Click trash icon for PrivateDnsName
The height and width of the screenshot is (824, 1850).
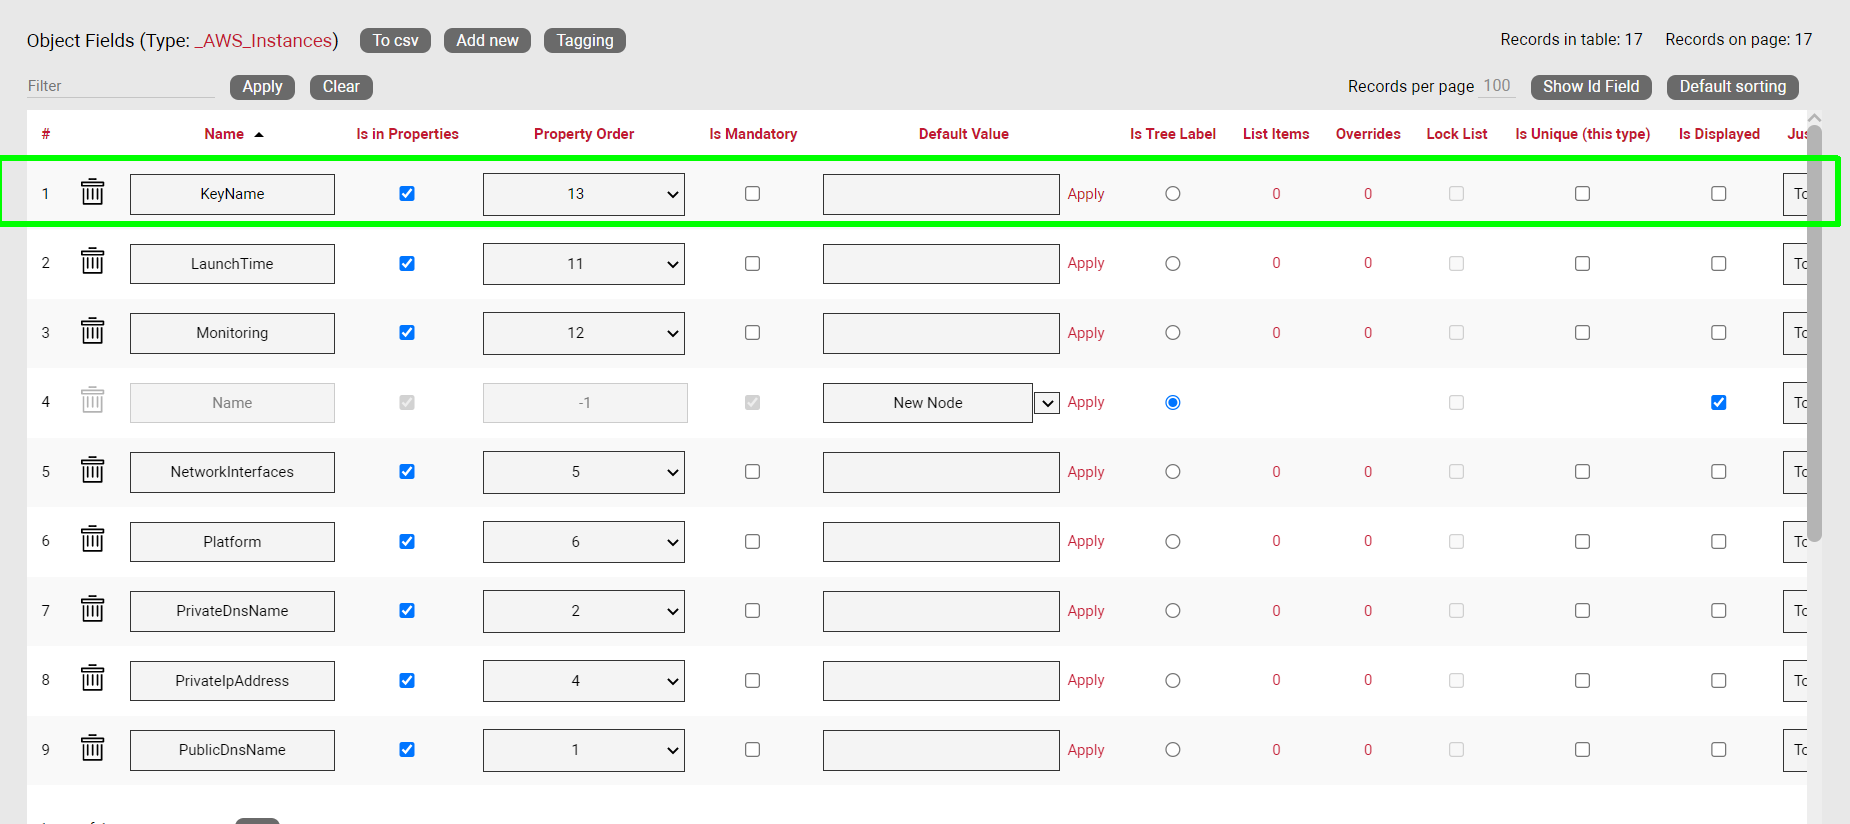tap(92, 609)
